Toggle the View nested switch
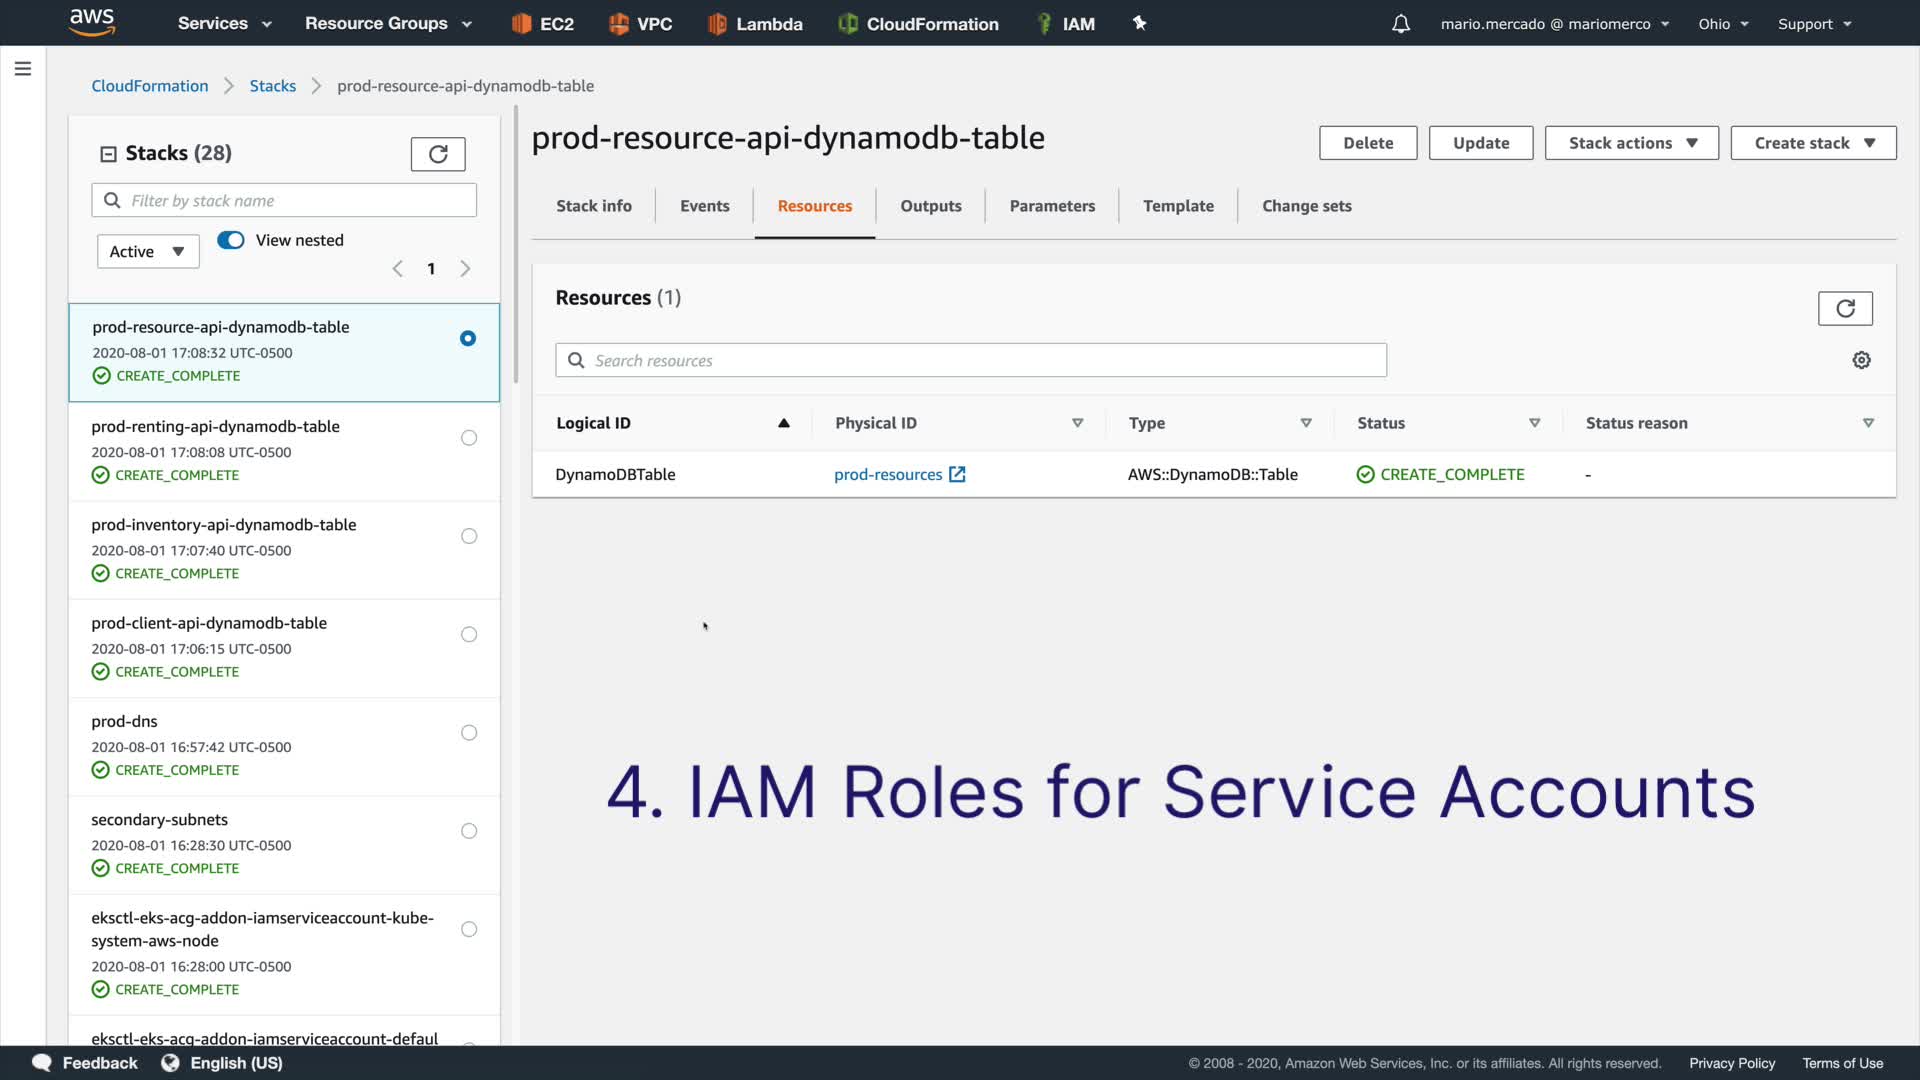The width and height of the screenshot is (1920, 1080). [231, 240]
